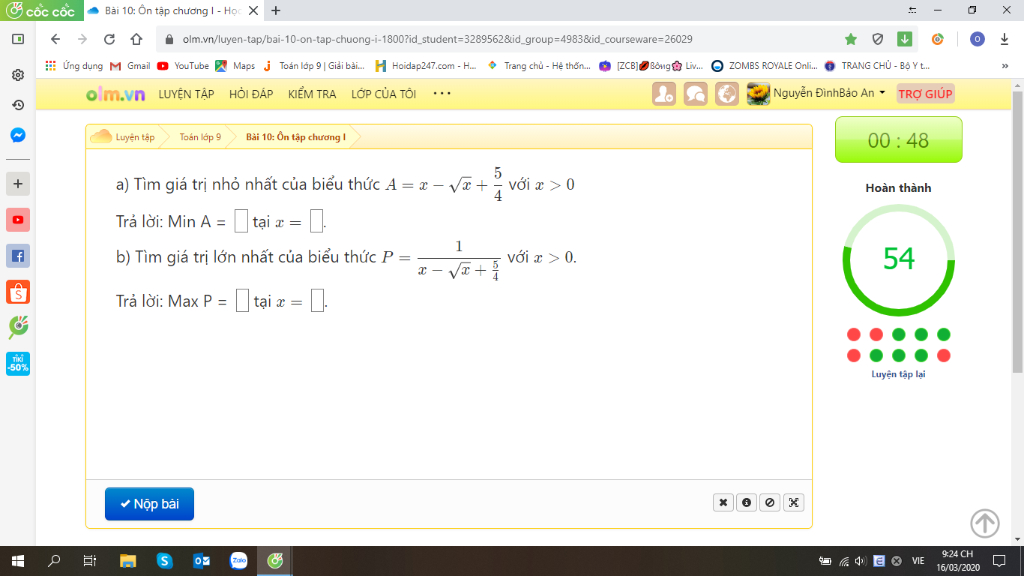Open the friends icon in header
This screenshot has height=576, width=1024.
pyautogui.click(x=664, y=94)
